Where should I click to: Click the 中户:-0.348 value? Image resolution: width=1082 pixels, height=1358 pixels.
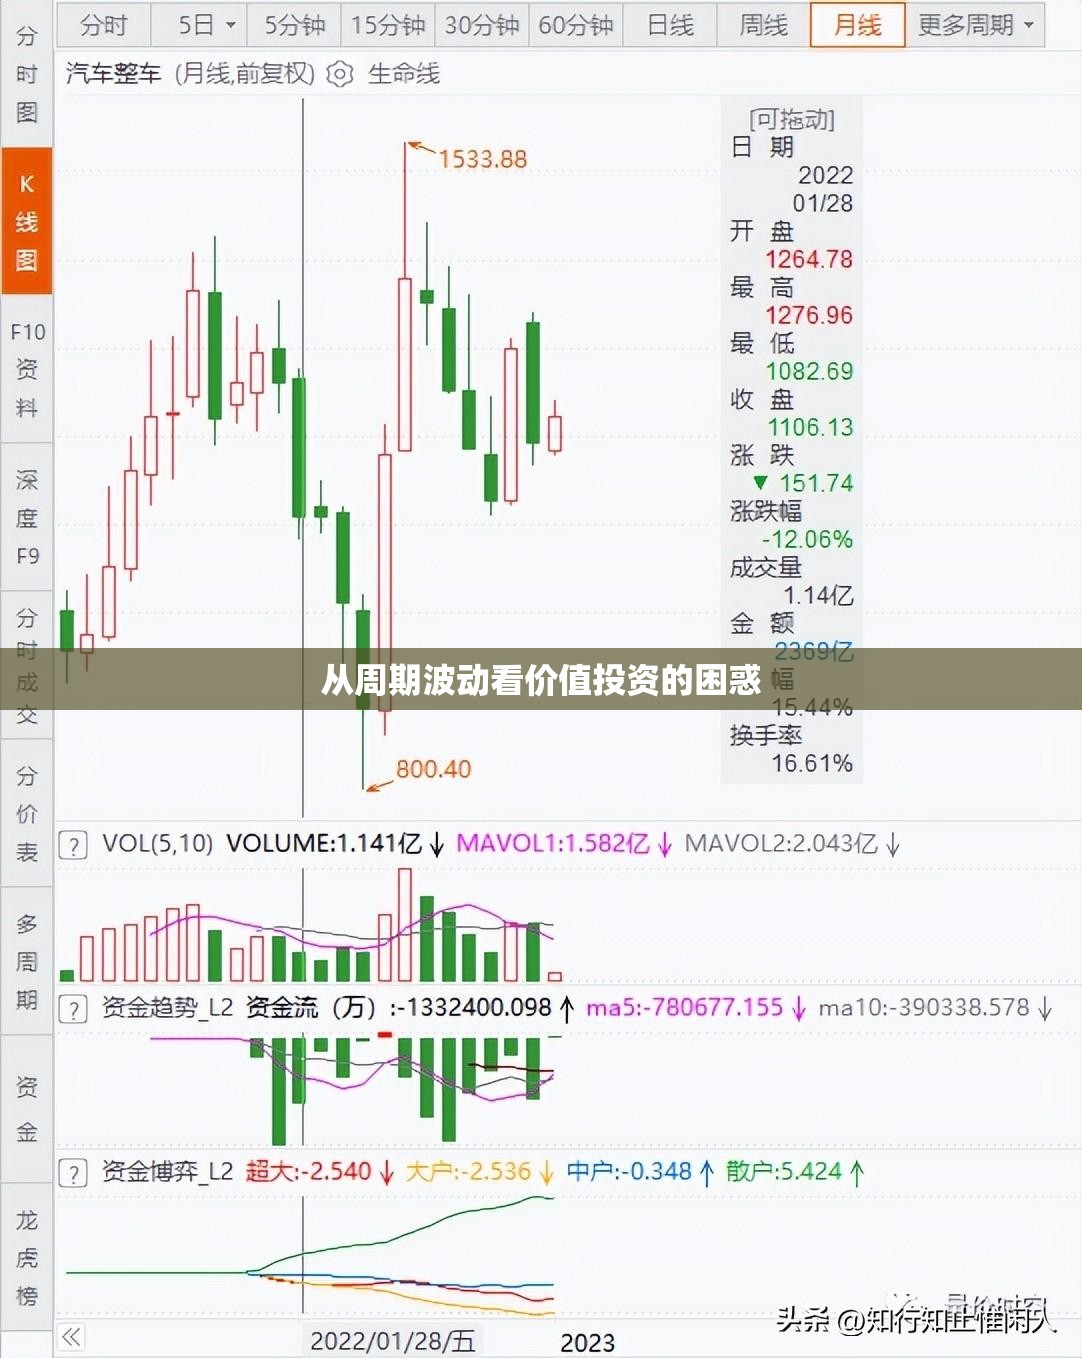(x=629, y=1172)
